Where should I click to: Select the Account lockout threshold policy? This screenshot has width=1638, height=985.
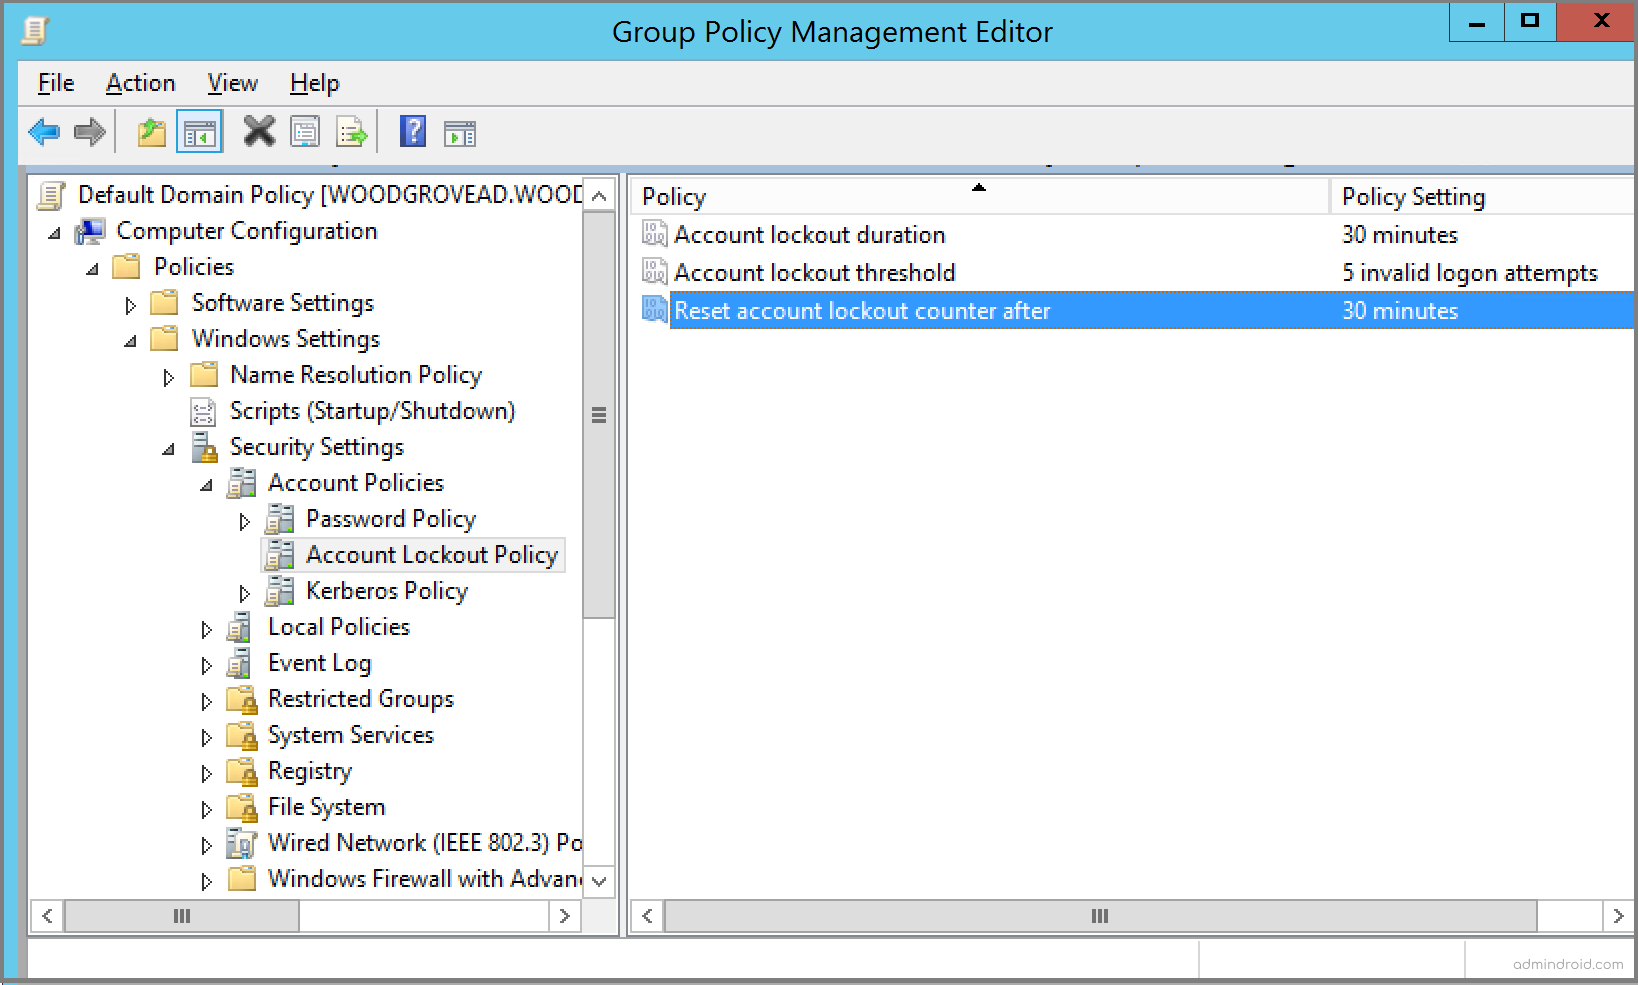pyautogui.click(x=814, y=272)
